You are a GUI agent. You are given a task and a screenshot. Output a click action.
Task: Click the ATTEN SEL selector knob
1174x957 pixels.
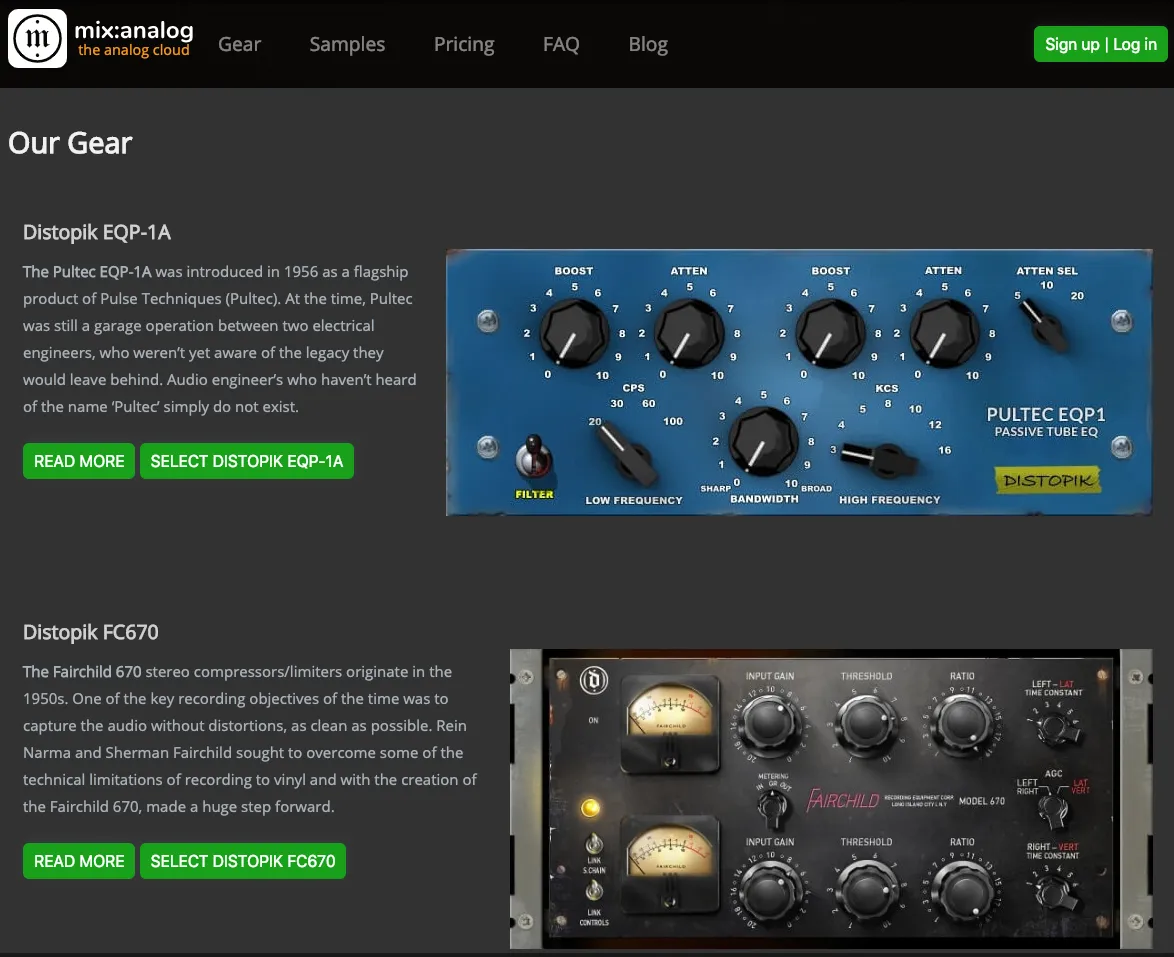(x=1046, y=326)
